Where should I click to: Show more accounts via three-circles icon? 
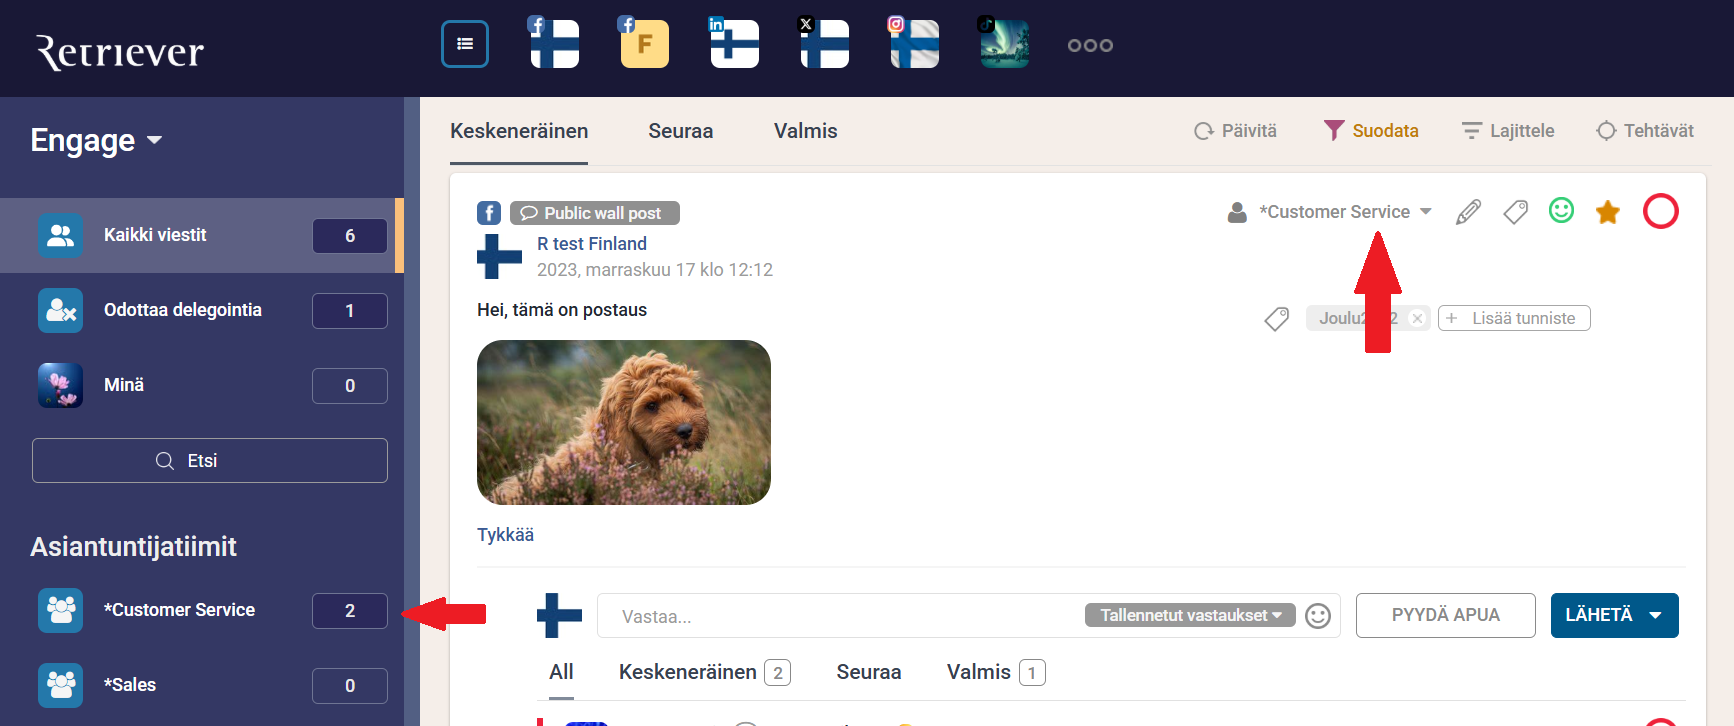pos(1090,45)
